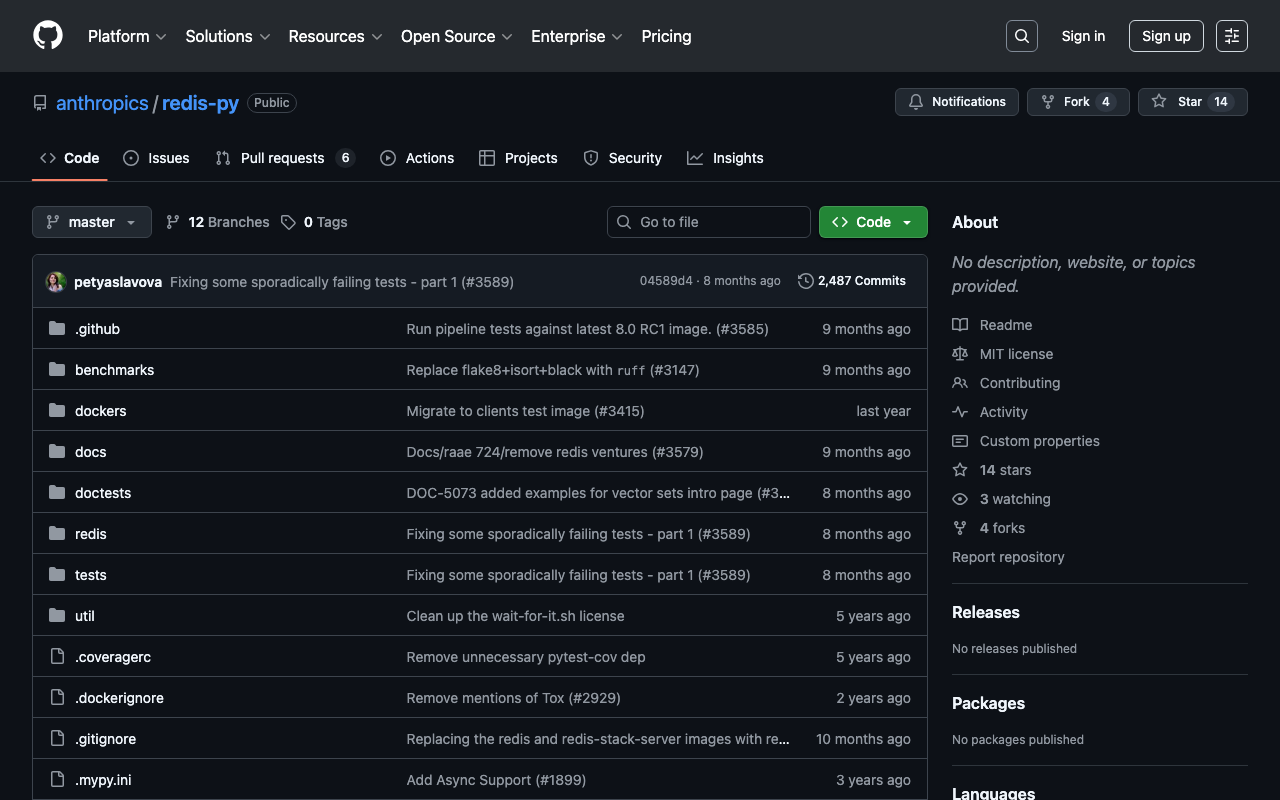
Task: Click the .coveragerc file icon
Action: (57, 657)
